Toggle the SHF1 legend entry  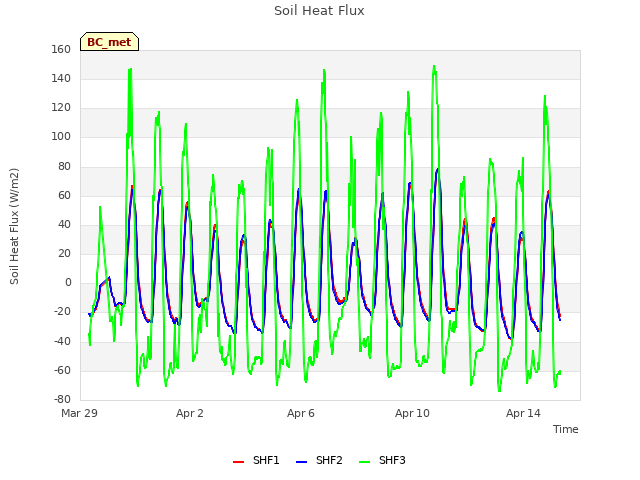click(x=256, y=460)
